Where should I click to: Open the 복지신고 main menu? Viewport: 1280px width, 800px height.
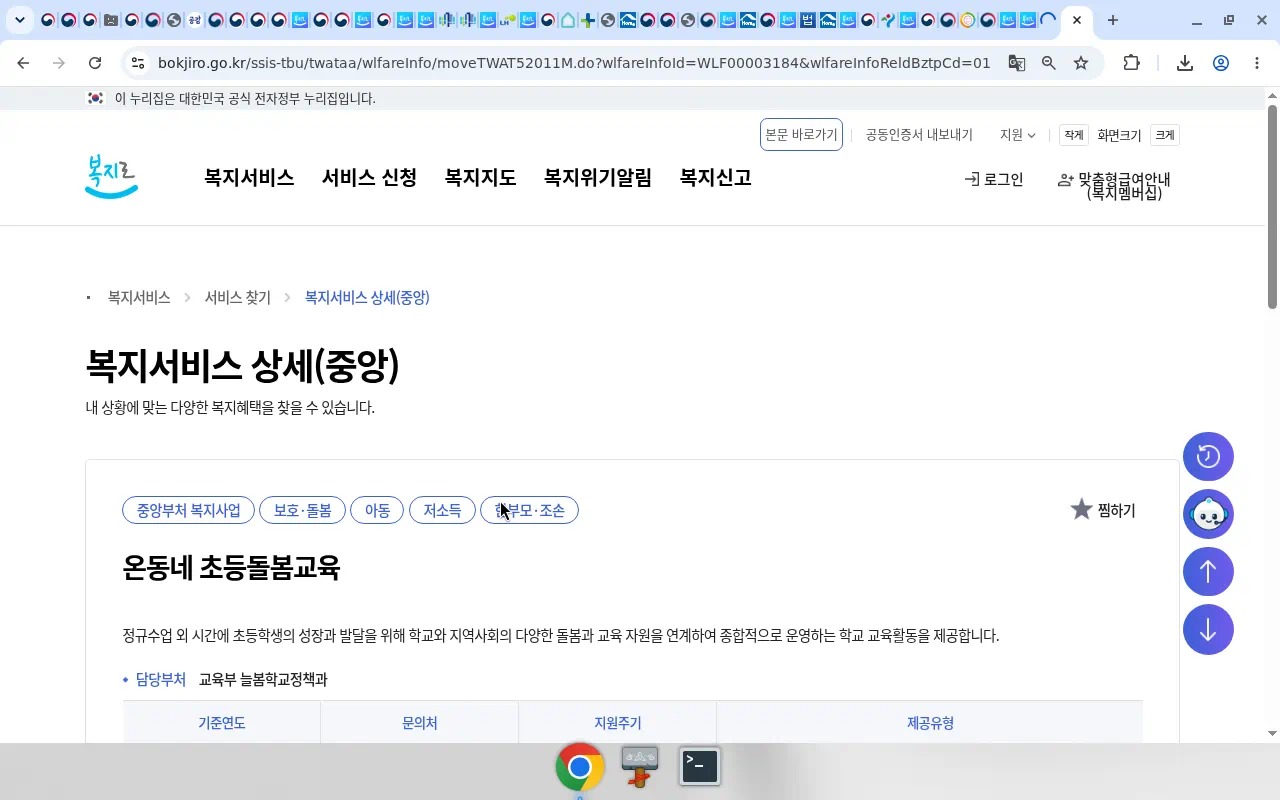[x=716, y=178]
